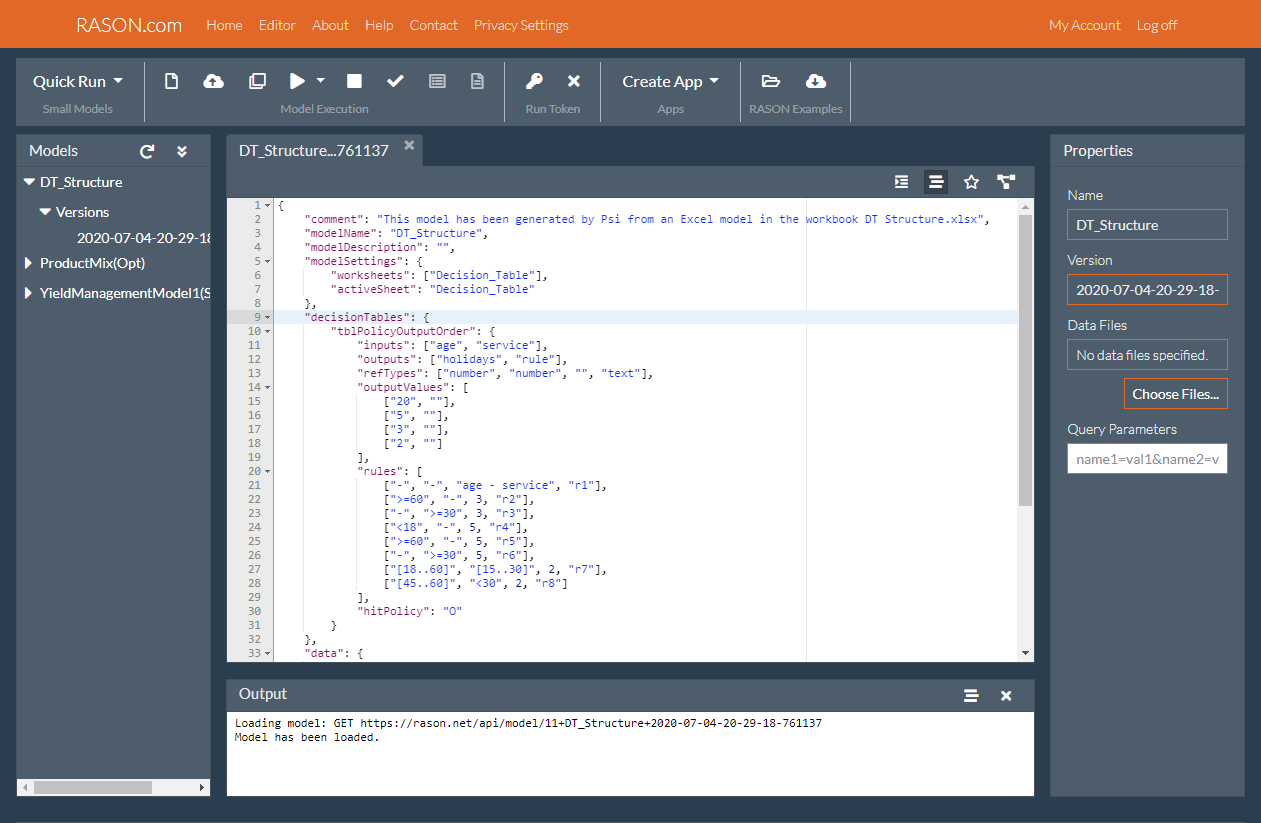Toggle the highlighted align-lines editor button

(936, 182)
